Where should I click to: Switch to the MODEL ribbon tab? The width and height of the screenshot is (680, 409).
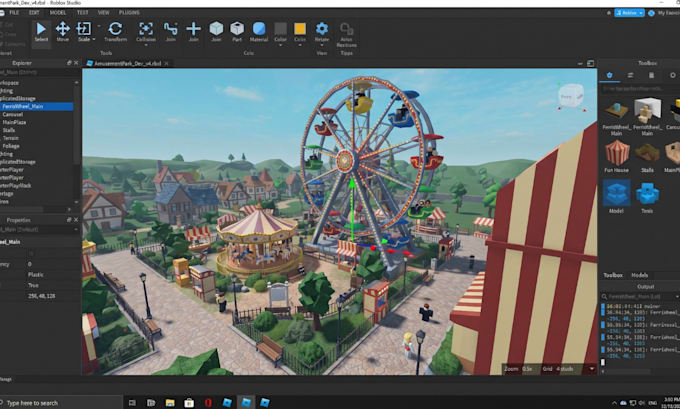pyautogui.click(x=58, y=13)
